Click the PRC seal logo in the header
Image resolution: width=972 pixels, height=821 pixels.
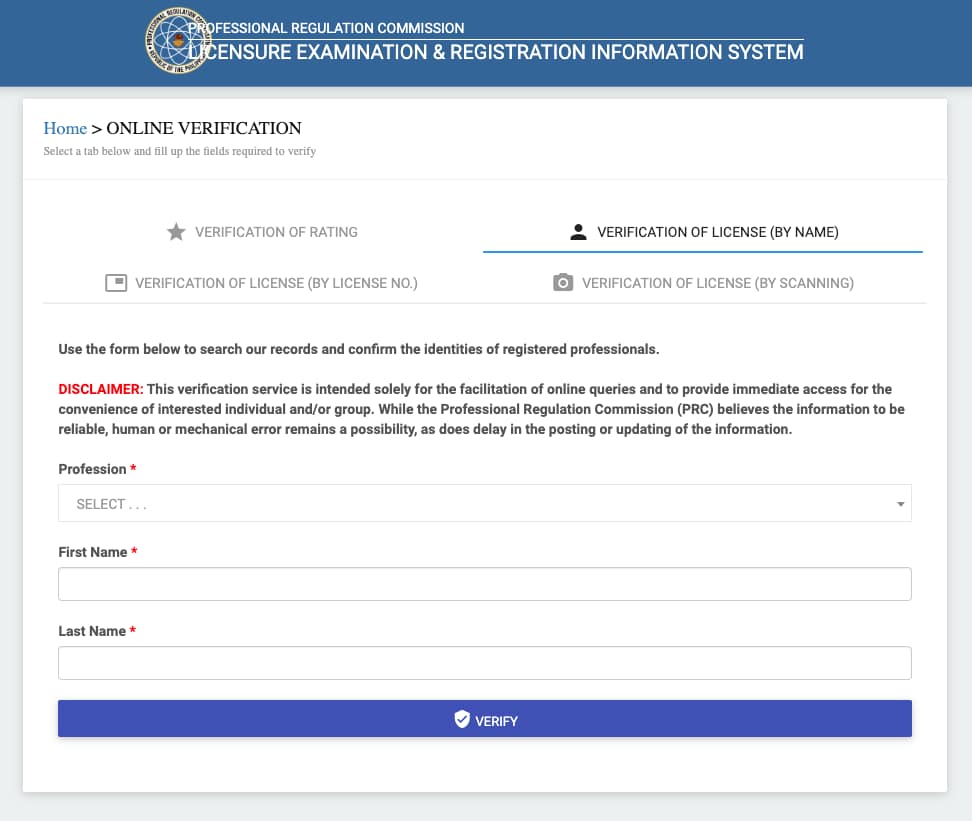coord(177,41)
